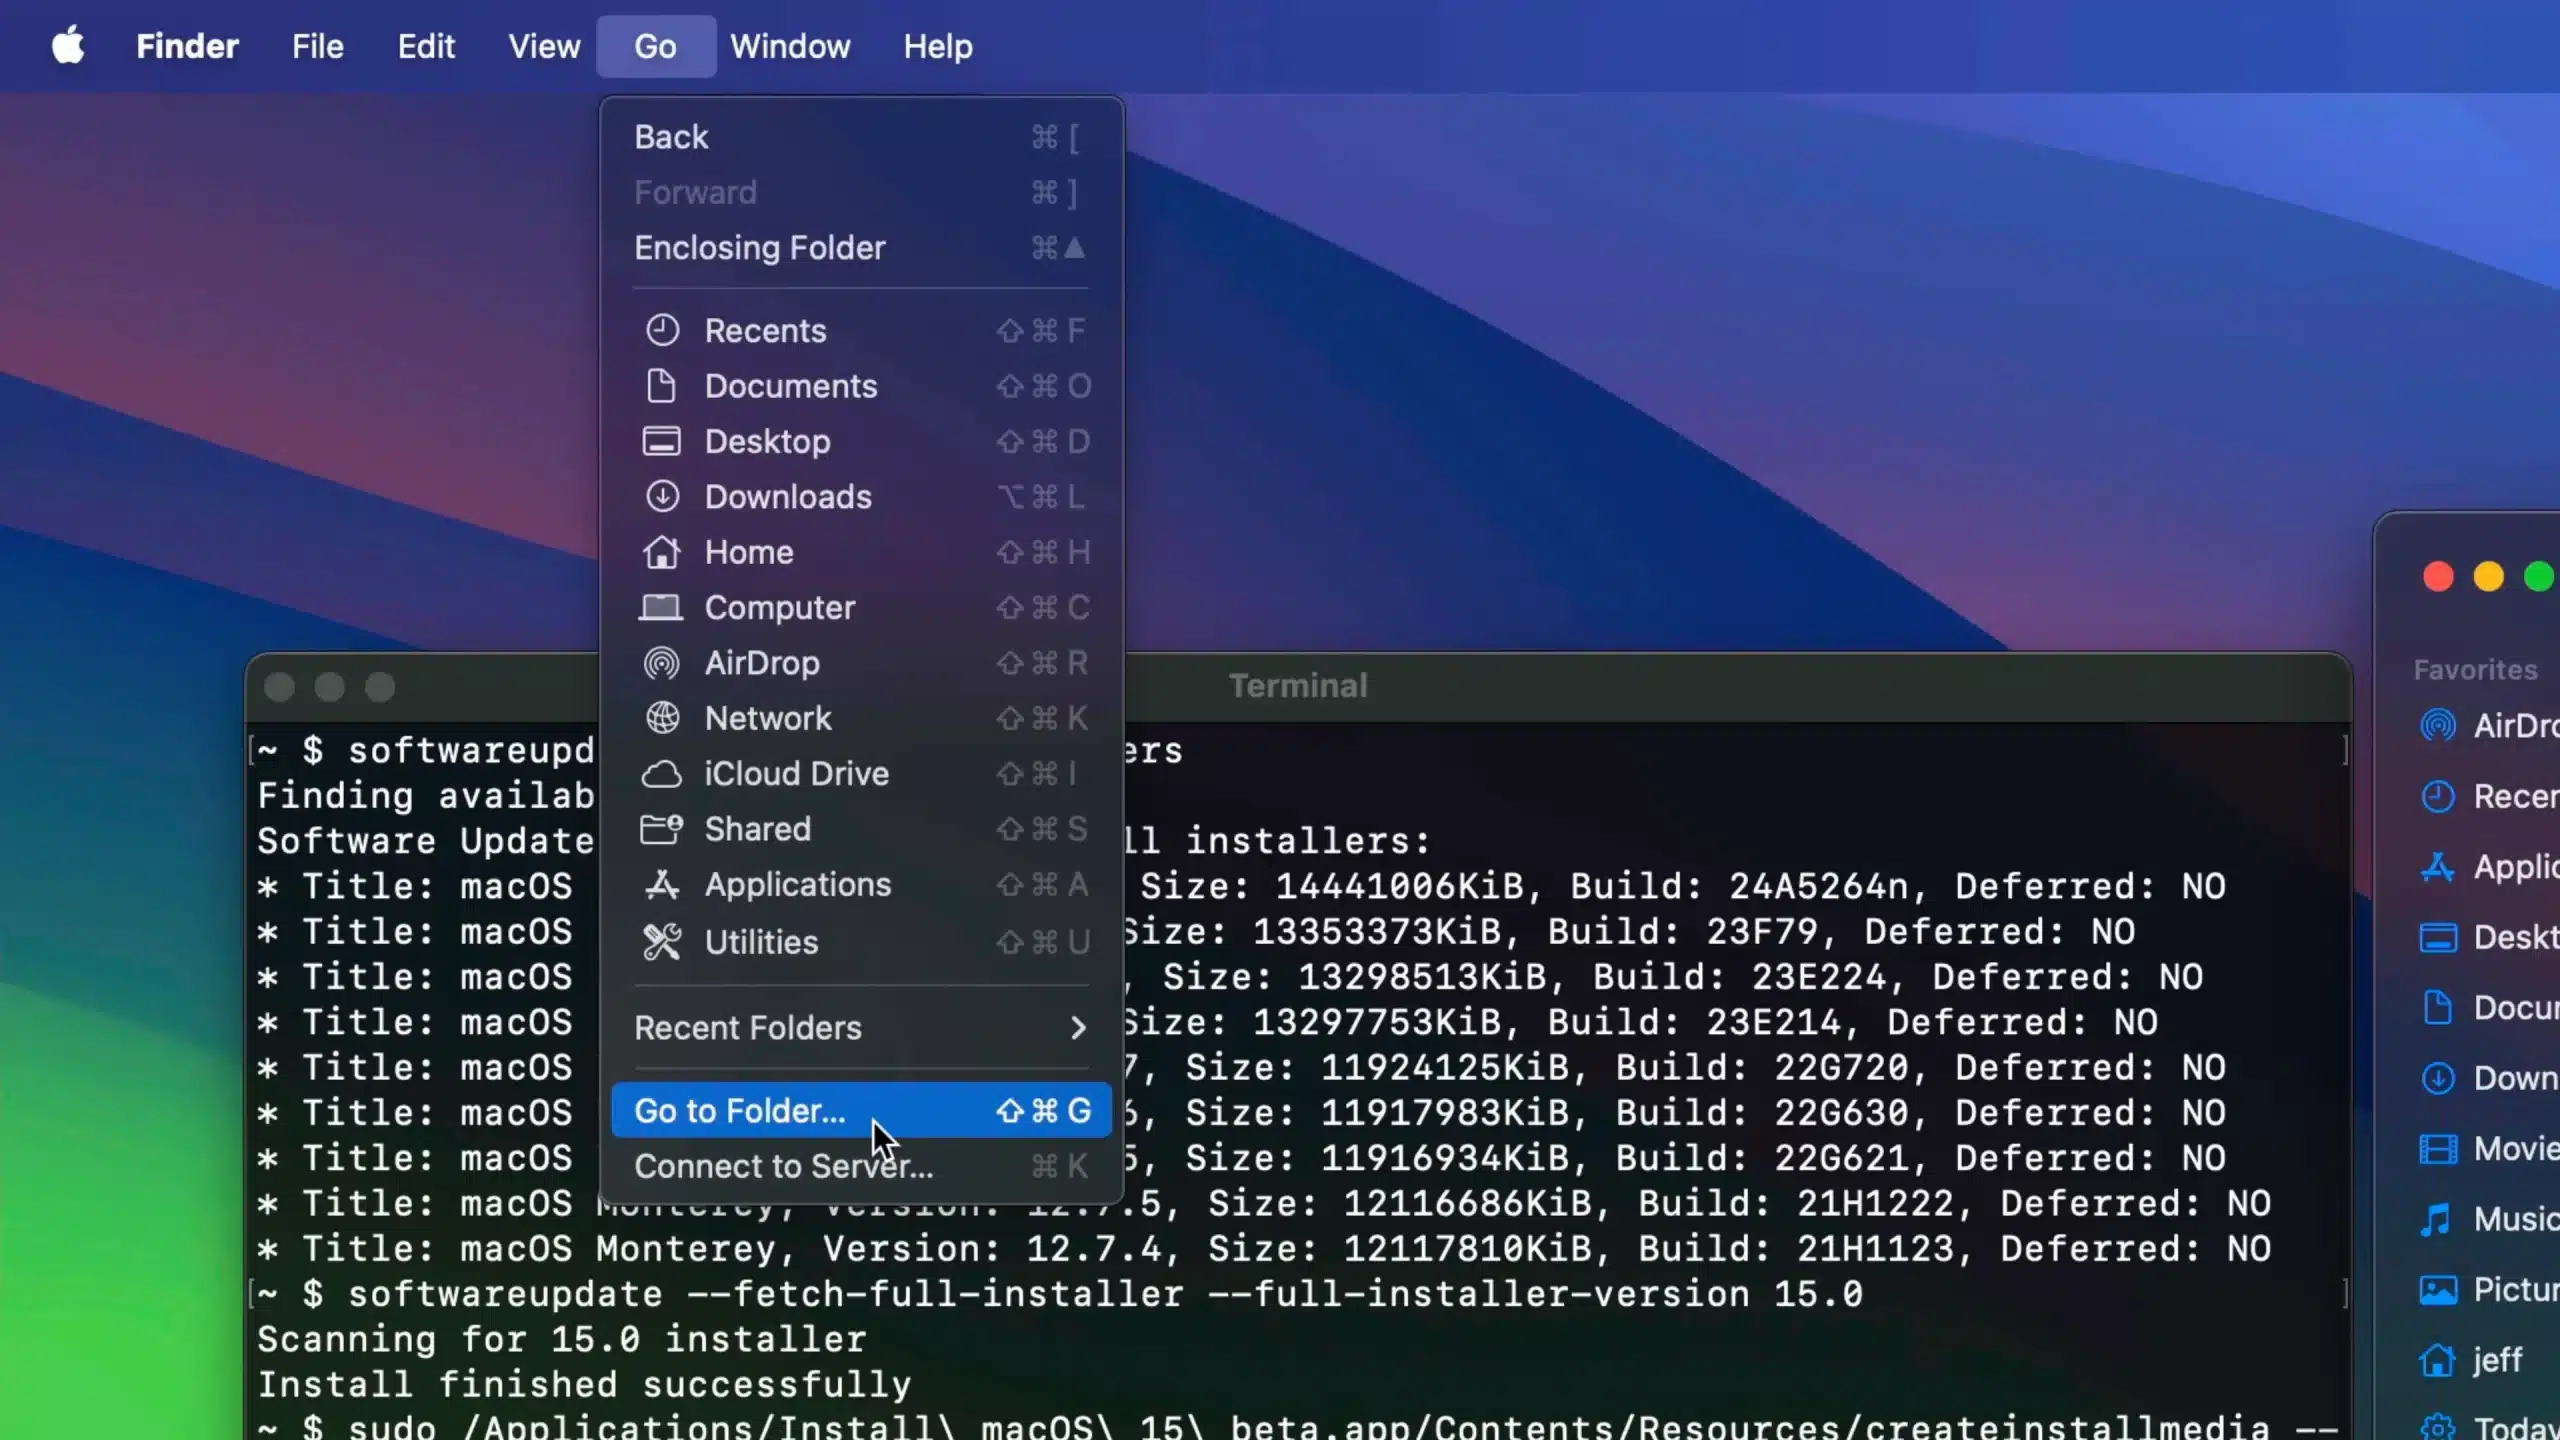The width and height of the screenshot is (2560, 1440).
Task: Open the View menu in menu bar
Action: [x=544, y=46]
